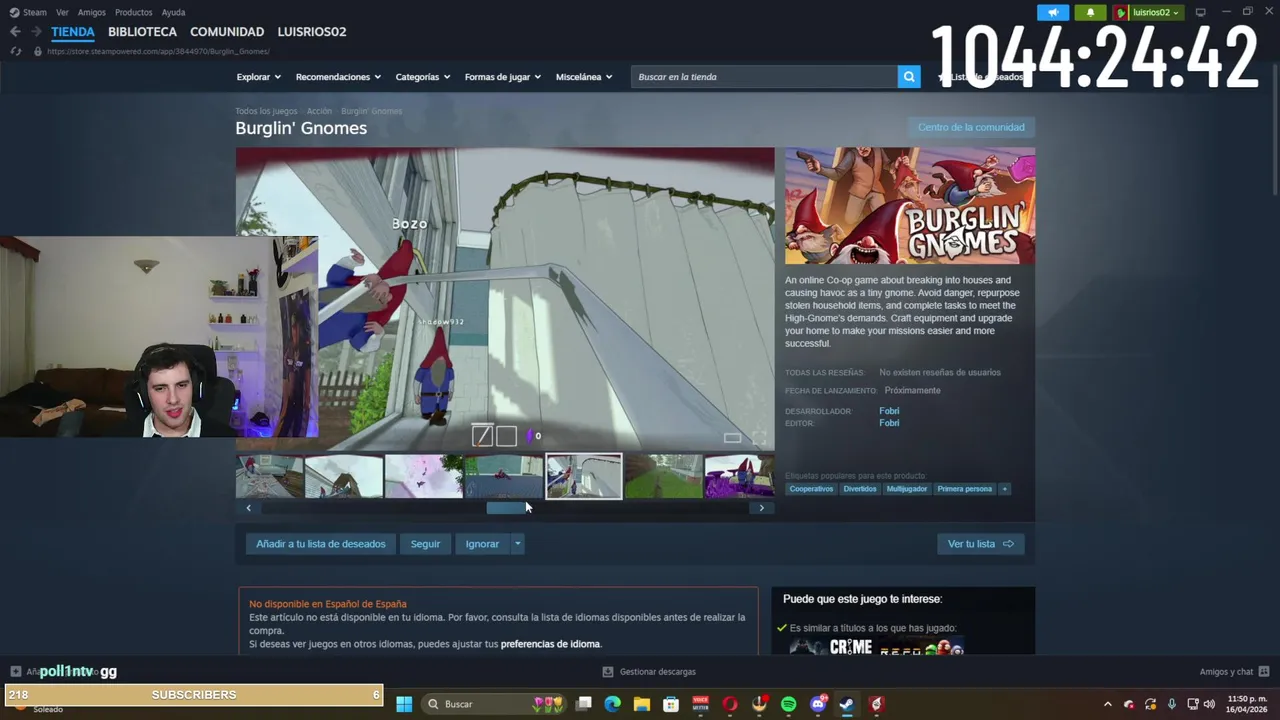
Task: Open the LUISRIOS02 profile tab
Action: click(312, 32)
